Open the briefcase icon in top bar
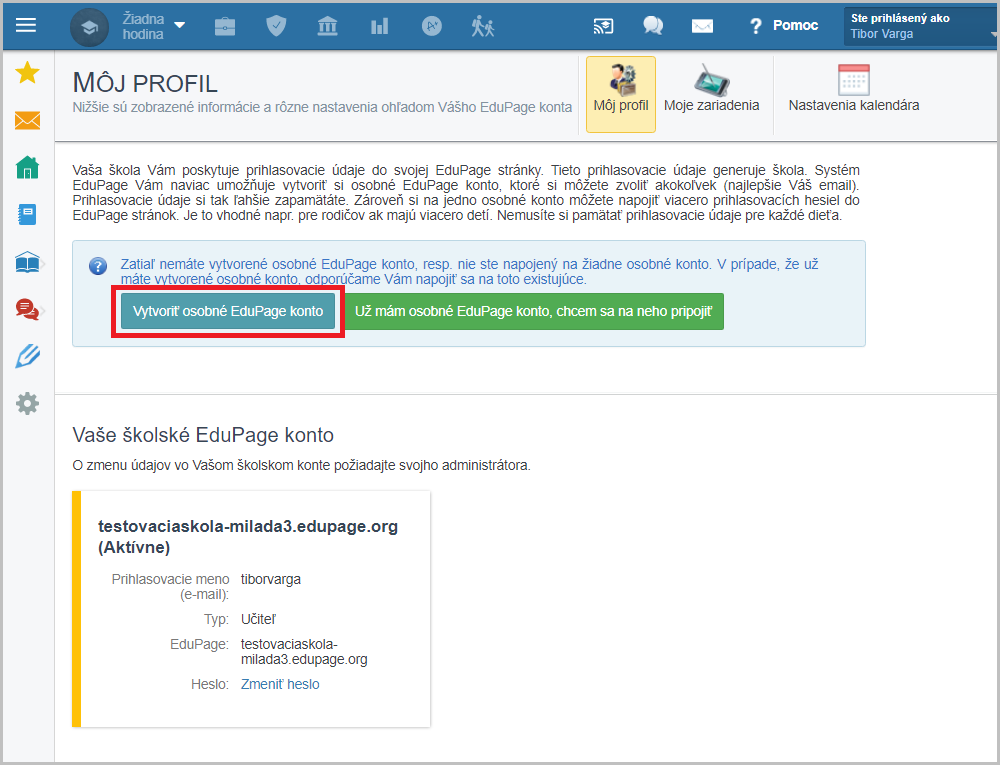1000x765 pixels. 224,26
